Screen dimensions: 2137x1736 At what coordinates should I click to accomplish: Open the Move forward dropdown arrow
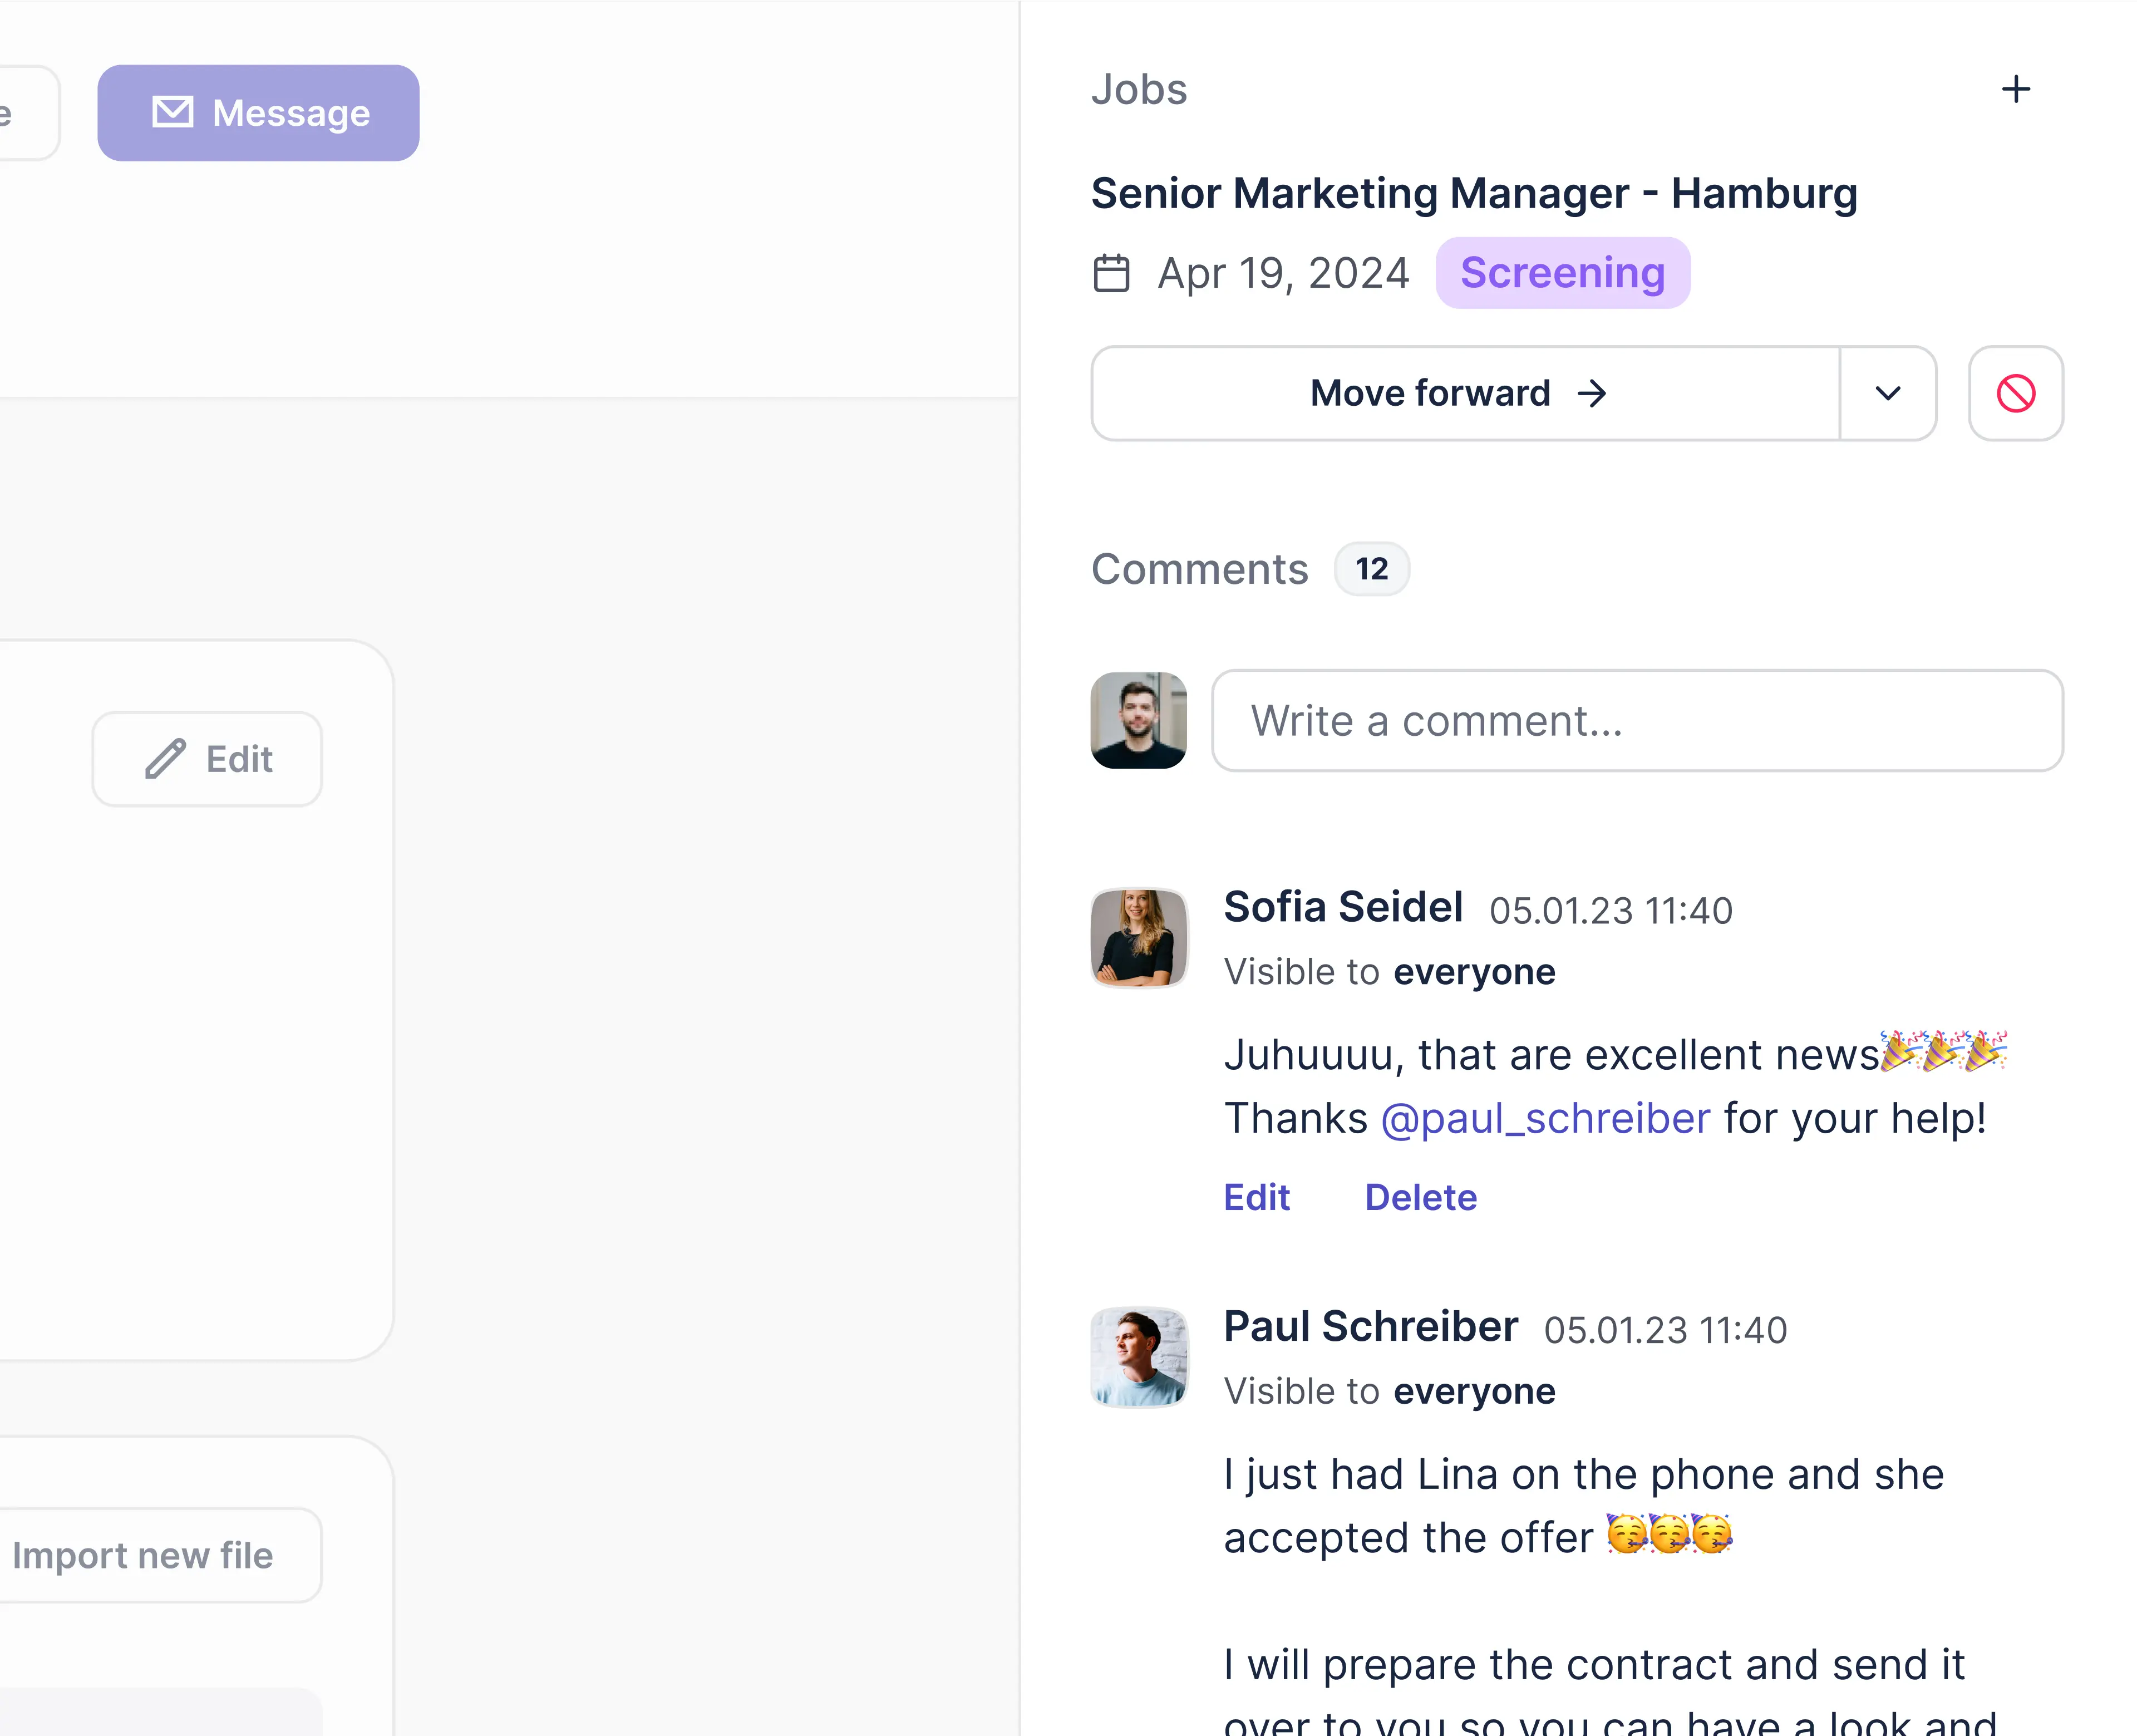(1887, 393)
